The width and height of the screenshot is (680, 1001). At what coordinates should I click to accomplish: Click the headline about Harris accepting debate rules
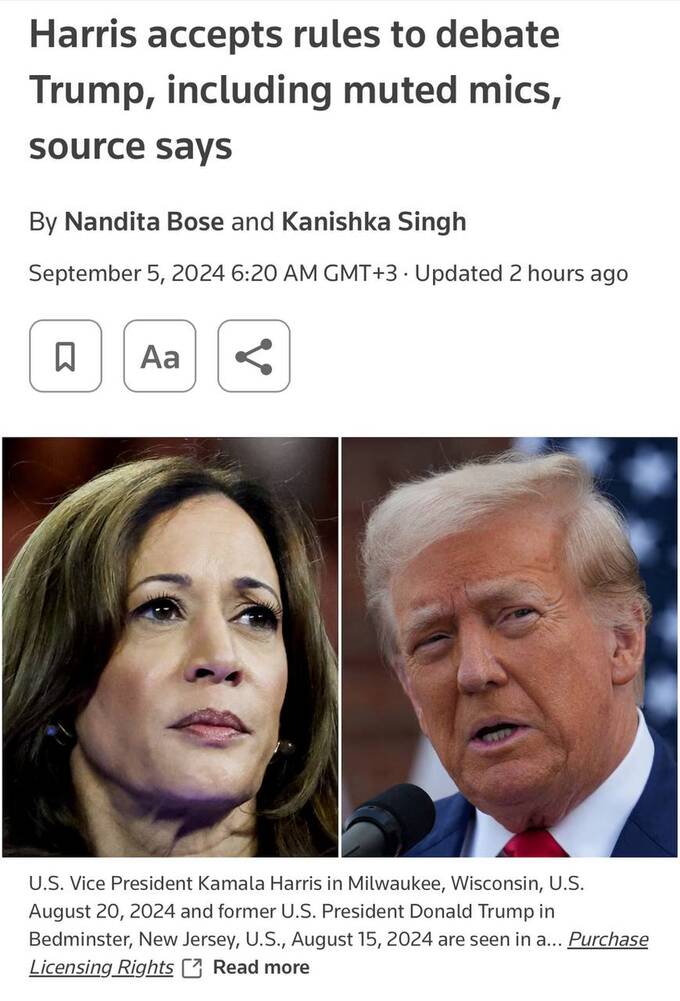tap(295, 90)
